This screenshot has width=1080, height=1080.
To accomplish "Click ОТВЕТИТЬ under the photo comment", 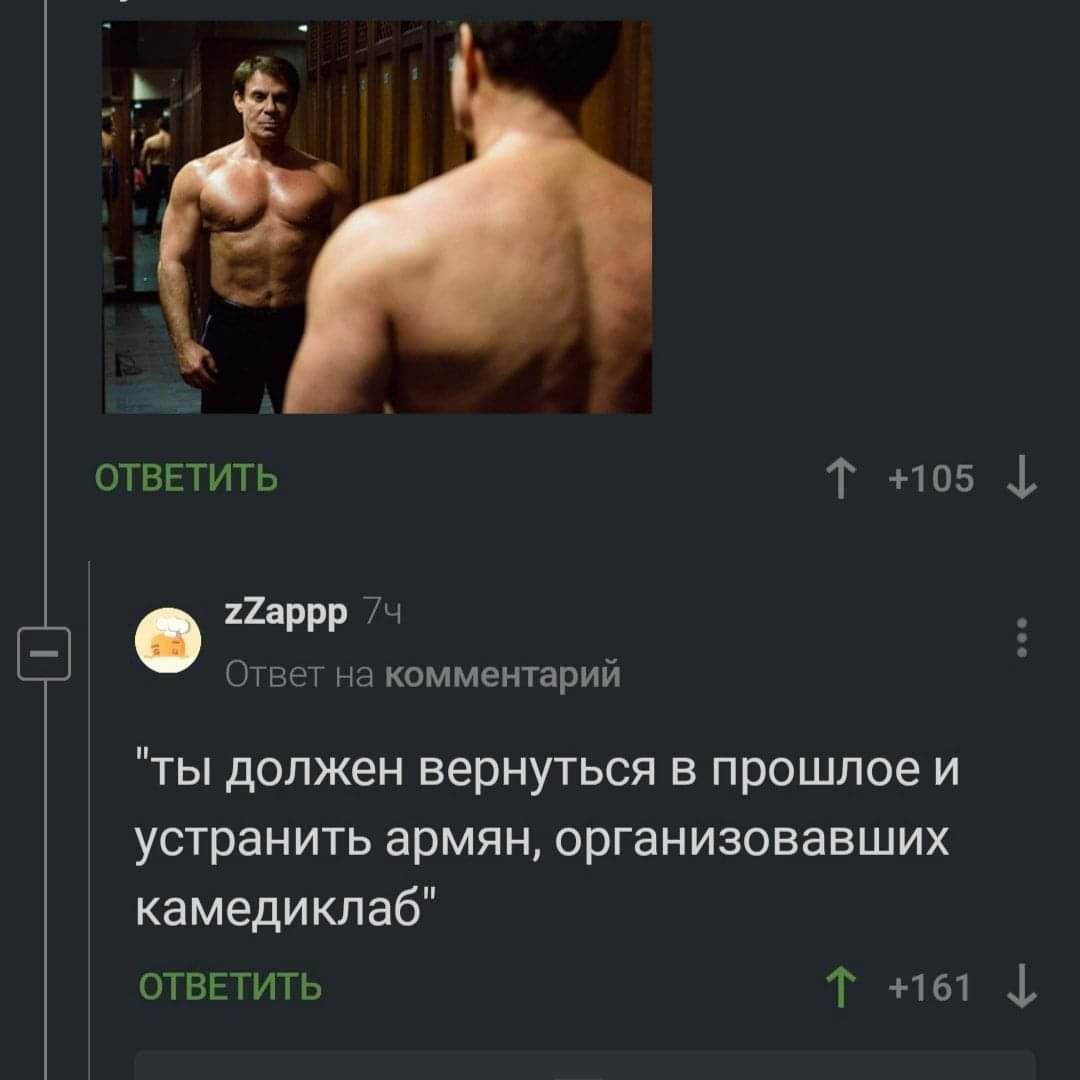I will tap(186, 478).
